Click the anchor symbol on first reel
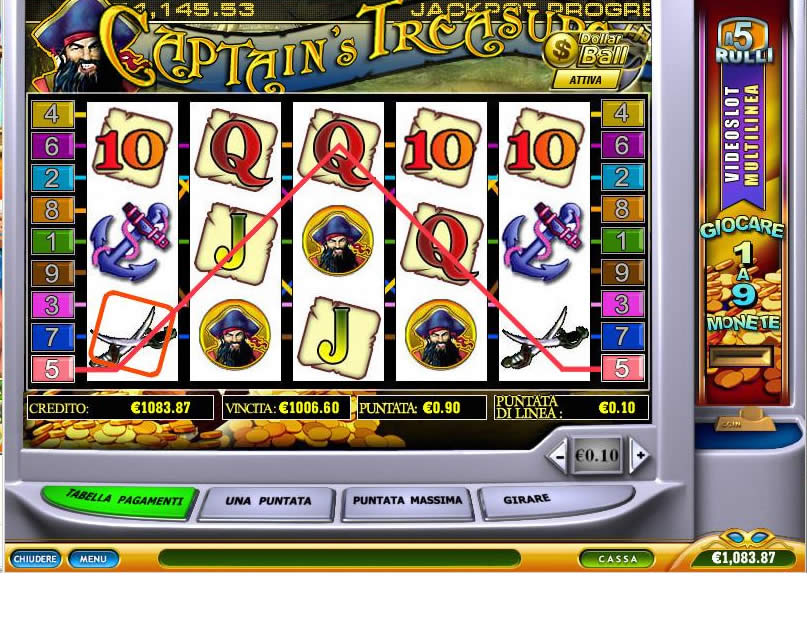The width and height of the screenshot is (807, 625). (x=131, y=241)
